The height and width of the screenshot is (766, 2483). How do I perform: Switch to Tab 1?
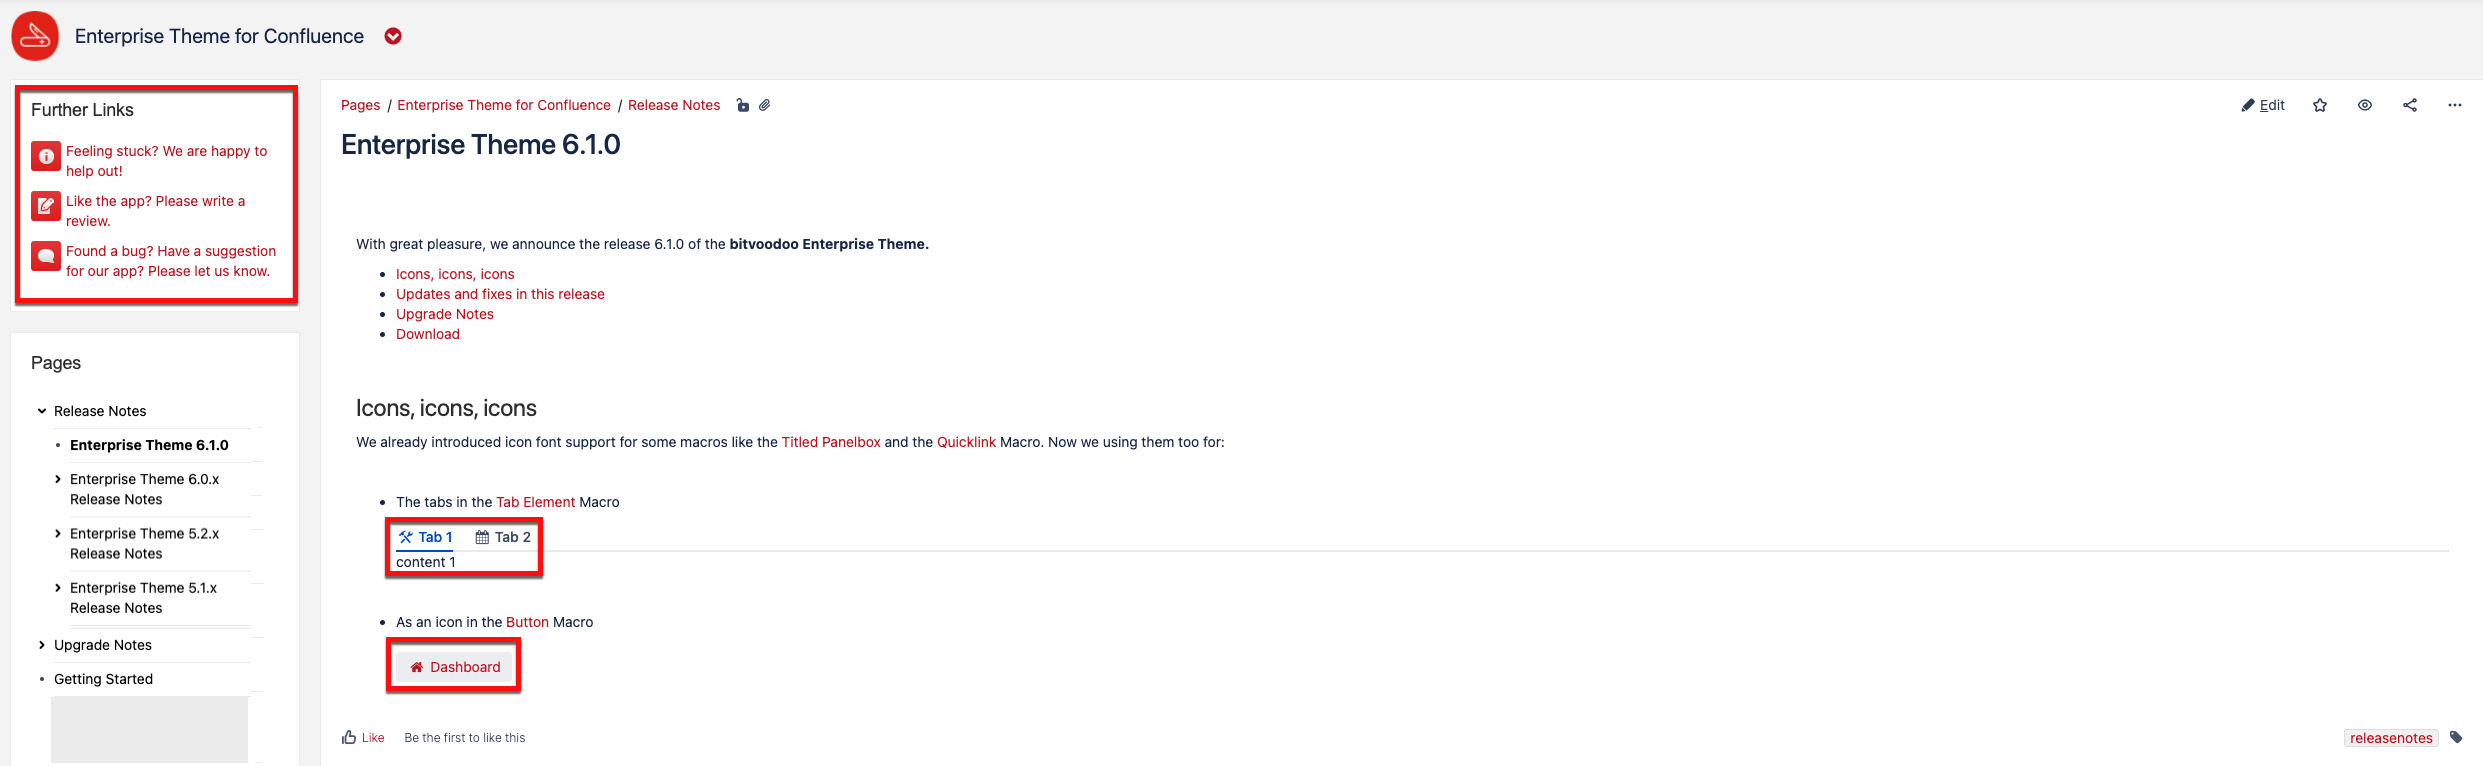(x=425, y=537)
